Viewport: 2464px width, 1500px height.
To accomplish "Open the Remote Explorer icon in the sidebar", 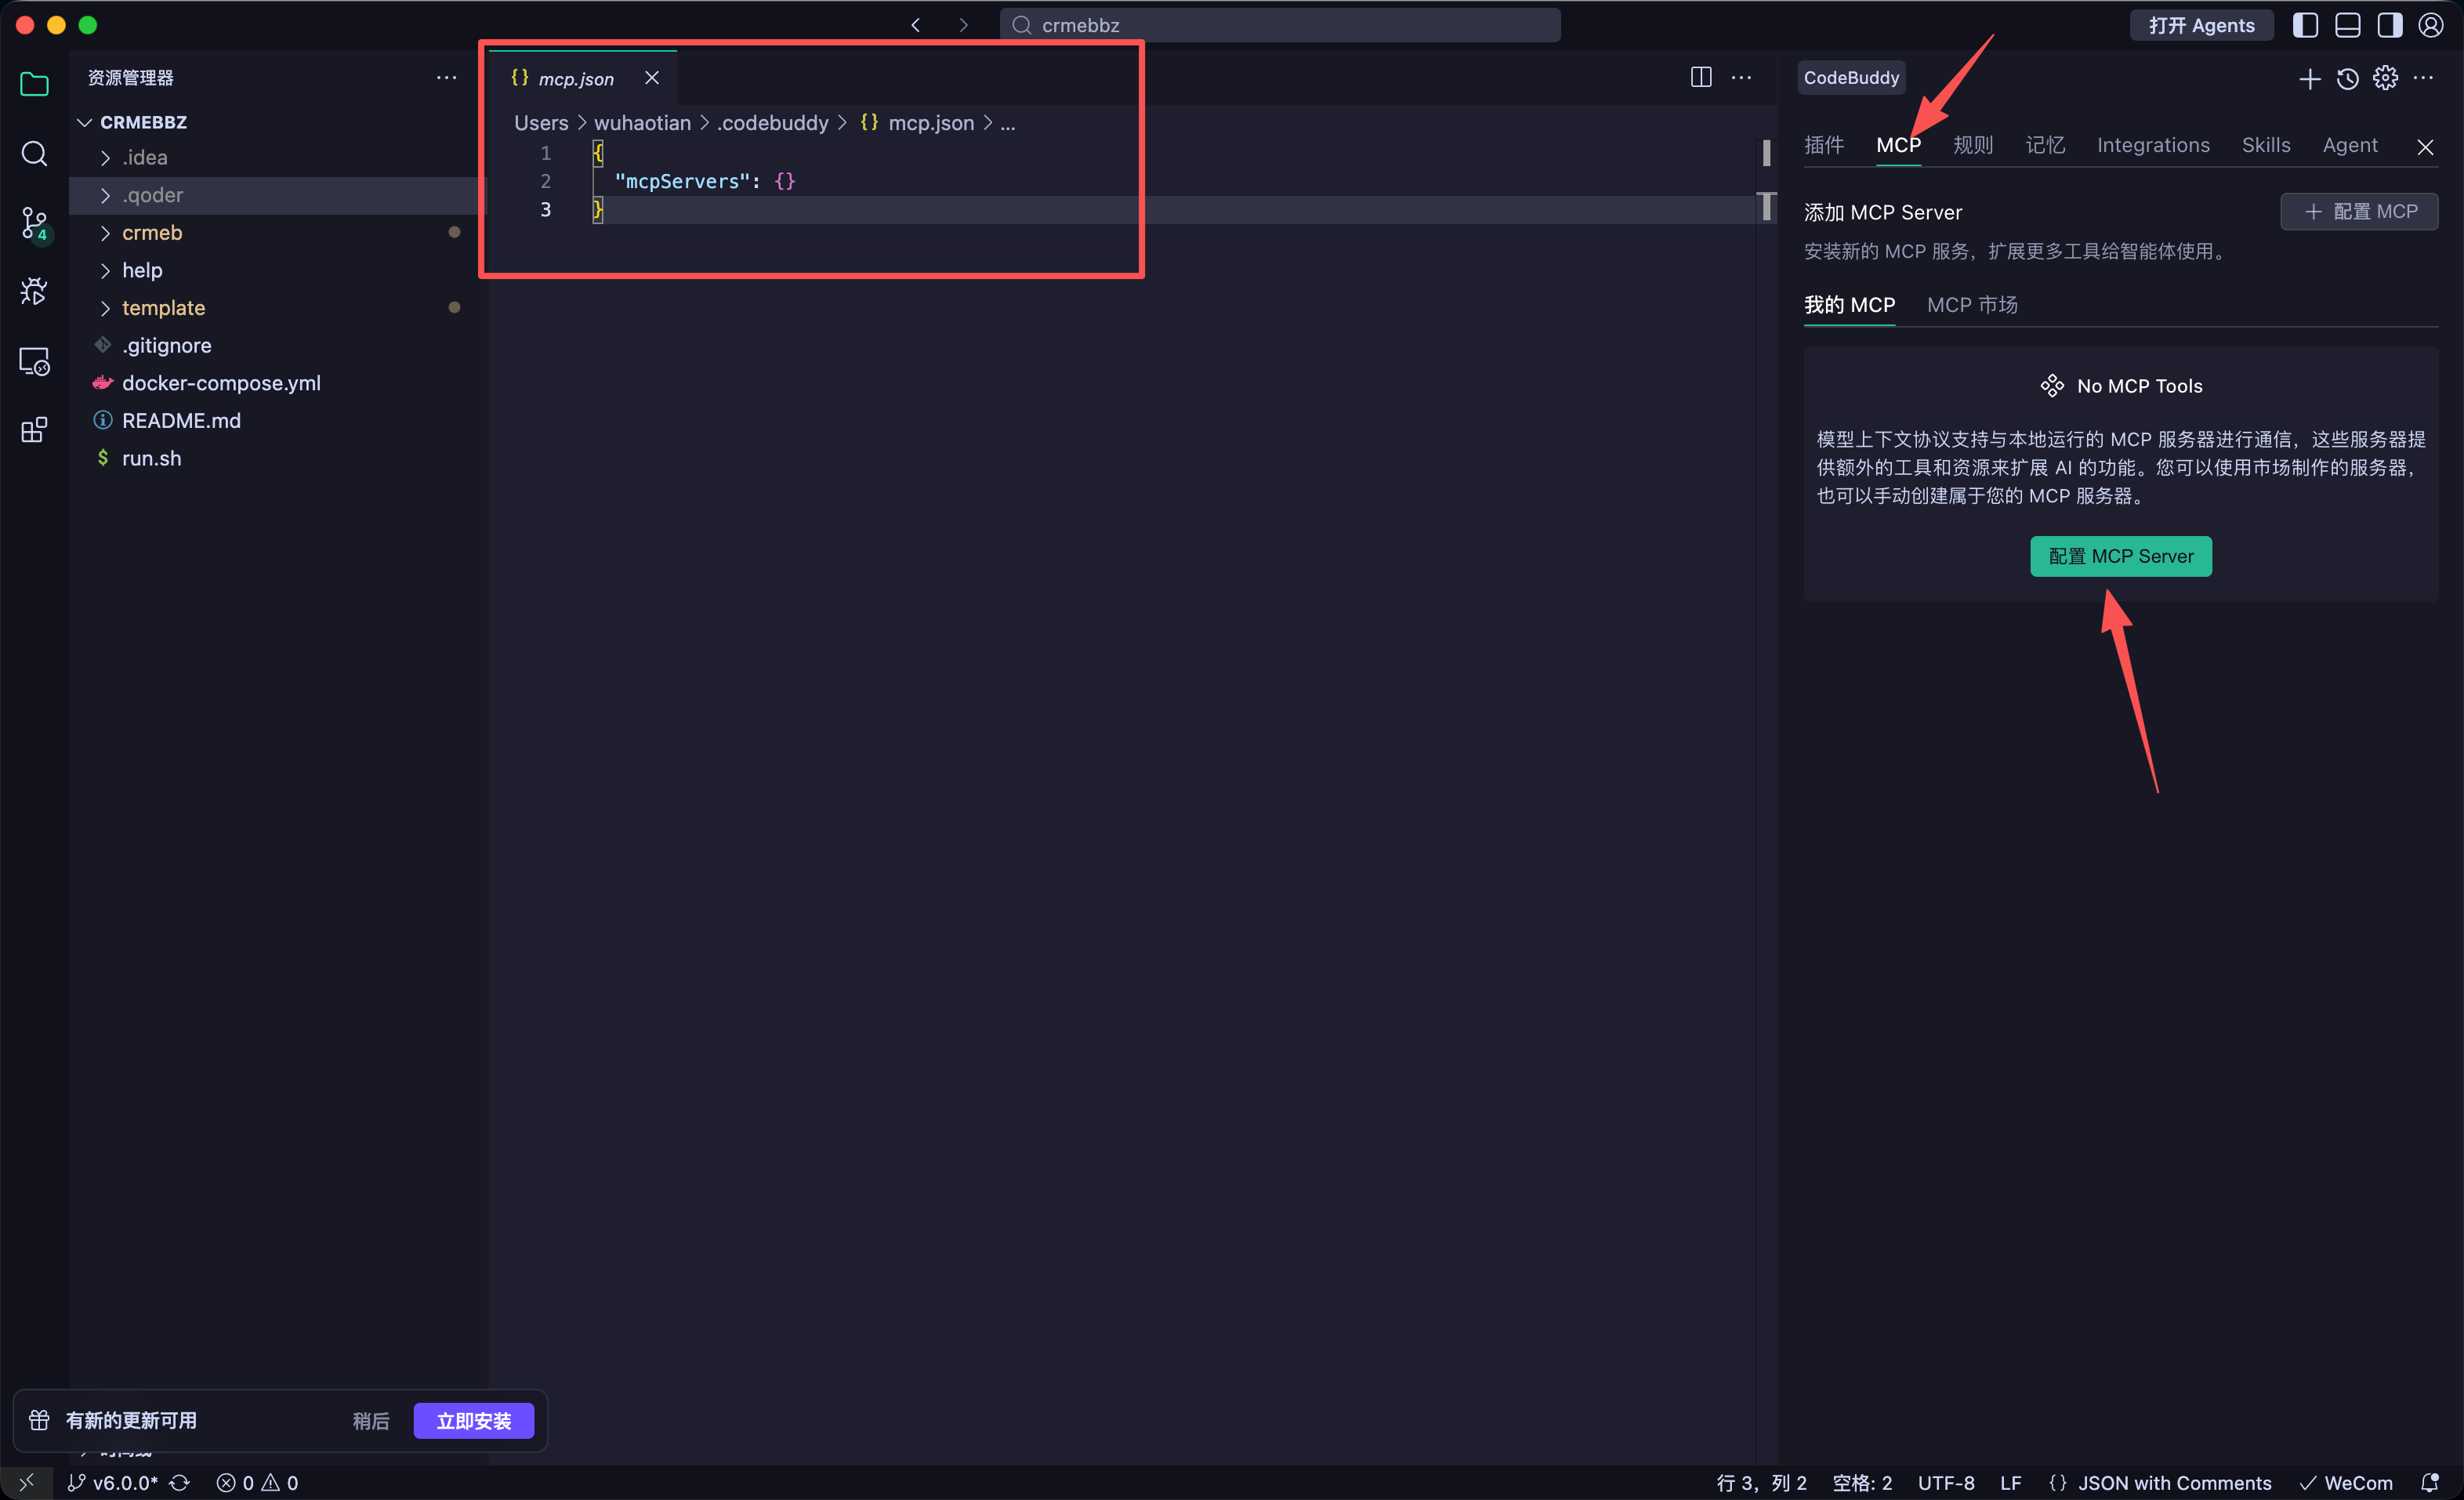I will pyautogui.click(x=34, y=361).
